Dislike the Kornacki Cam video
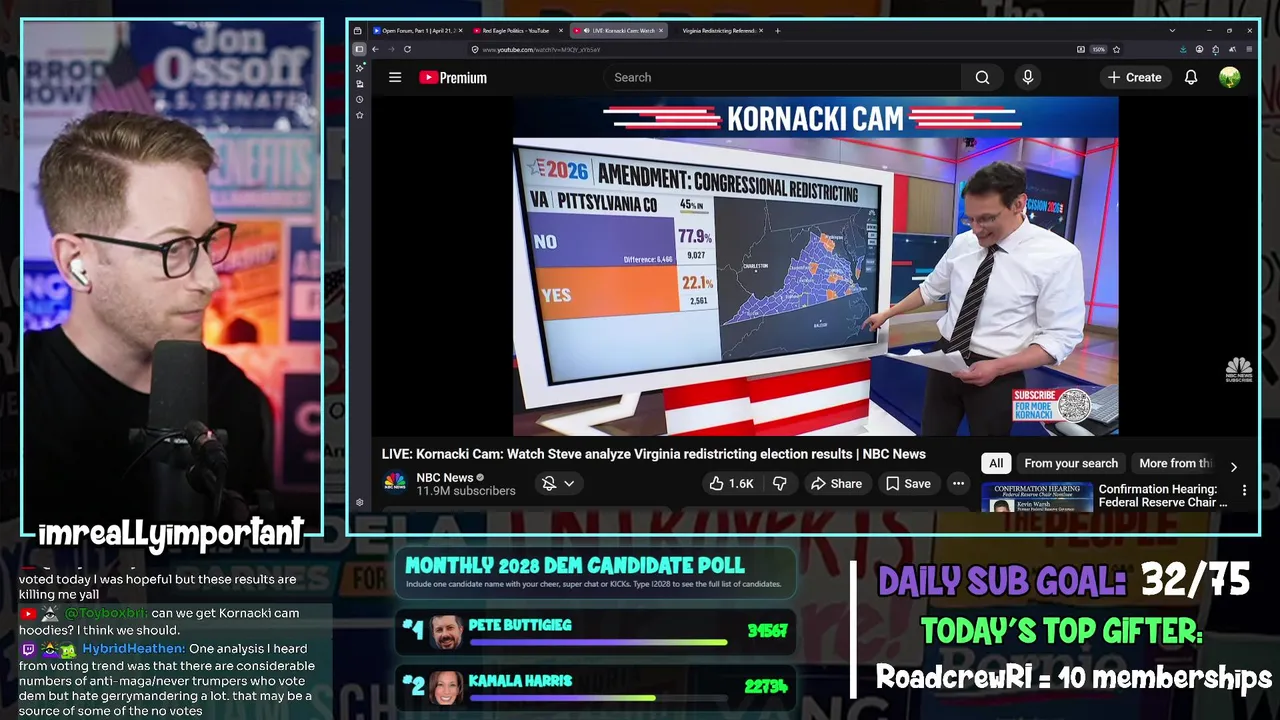The width and height of the screenshot is (1280, 720). 780,483
